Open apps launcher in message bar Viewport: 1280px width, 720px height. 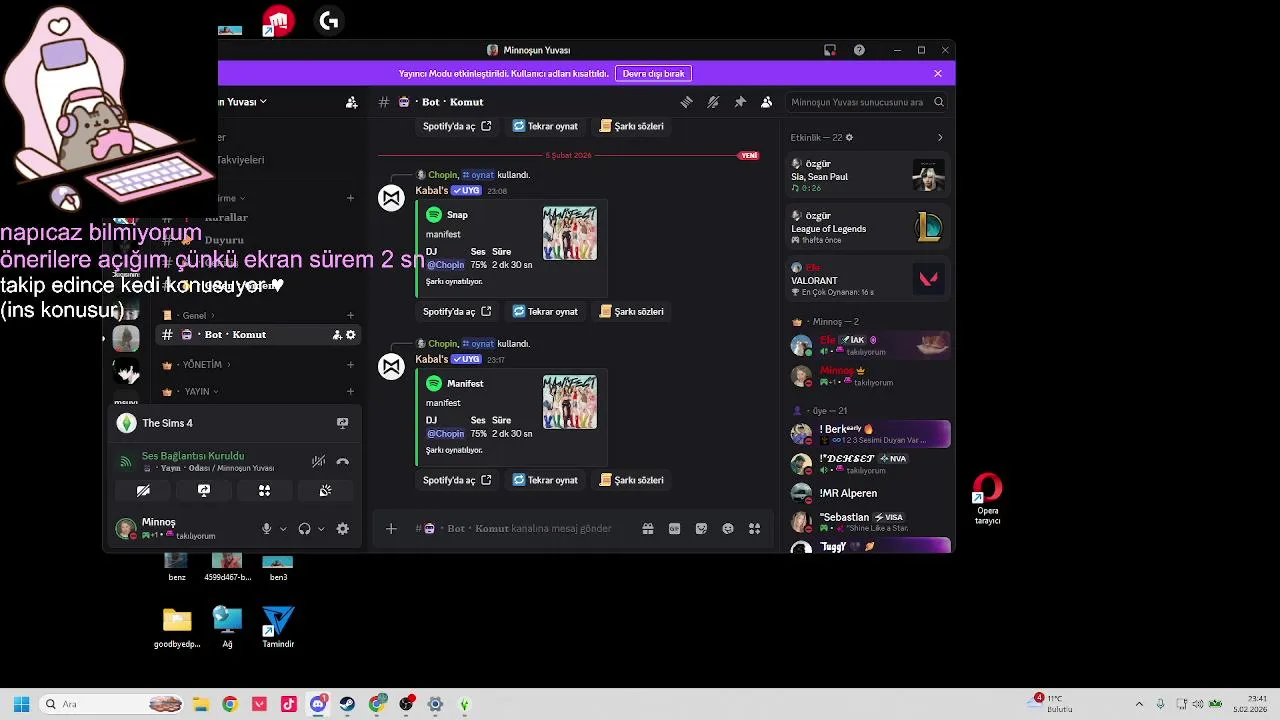[x=755, y=529]
